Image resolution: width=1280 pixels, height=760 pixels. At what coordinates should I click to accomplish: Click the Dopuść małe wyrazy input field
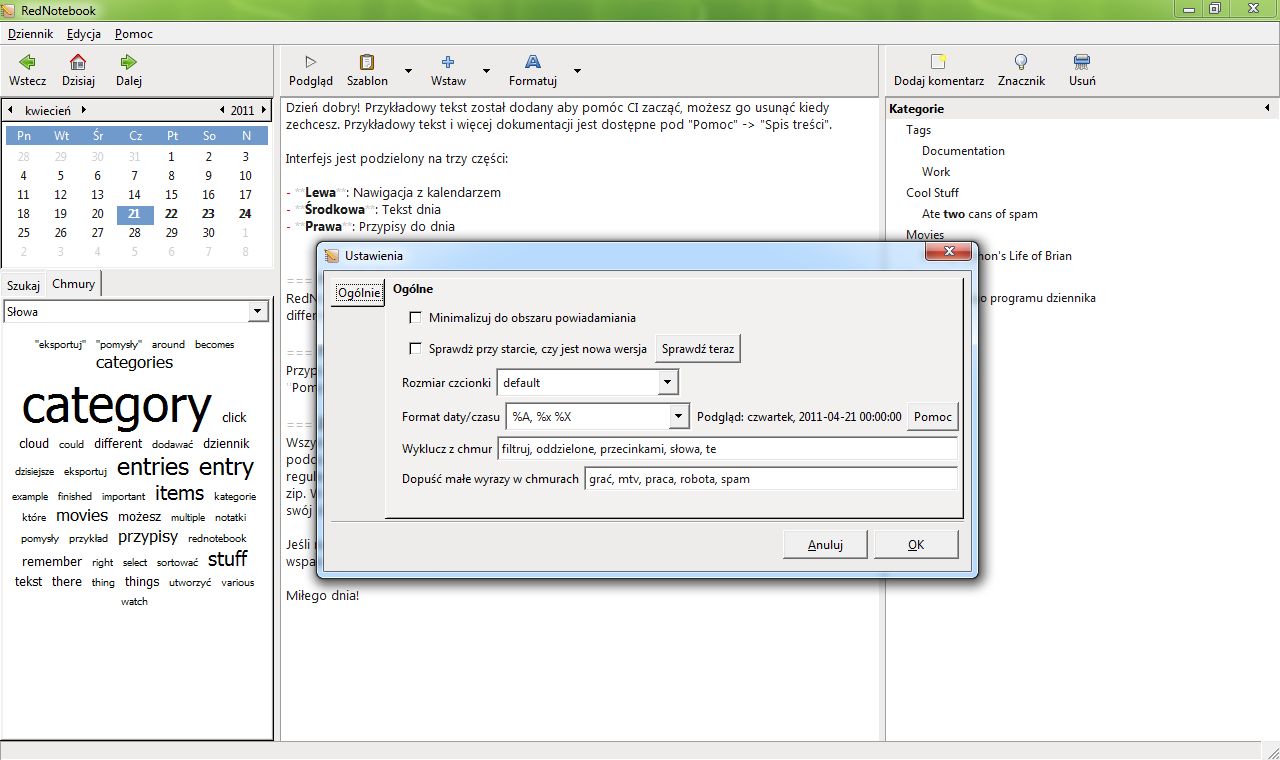(771, 479)
